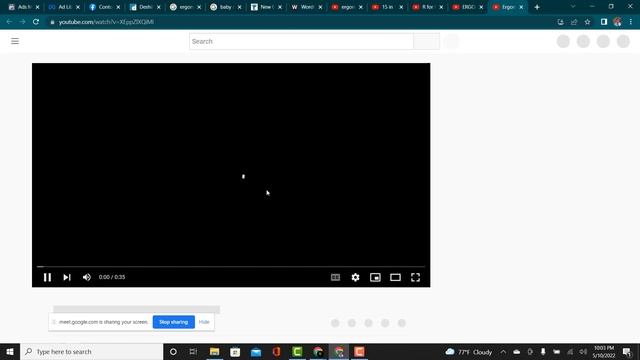This screenshot has height=360, width=640.
Task: Open the browser side panel
Action: tap(604, 22)
